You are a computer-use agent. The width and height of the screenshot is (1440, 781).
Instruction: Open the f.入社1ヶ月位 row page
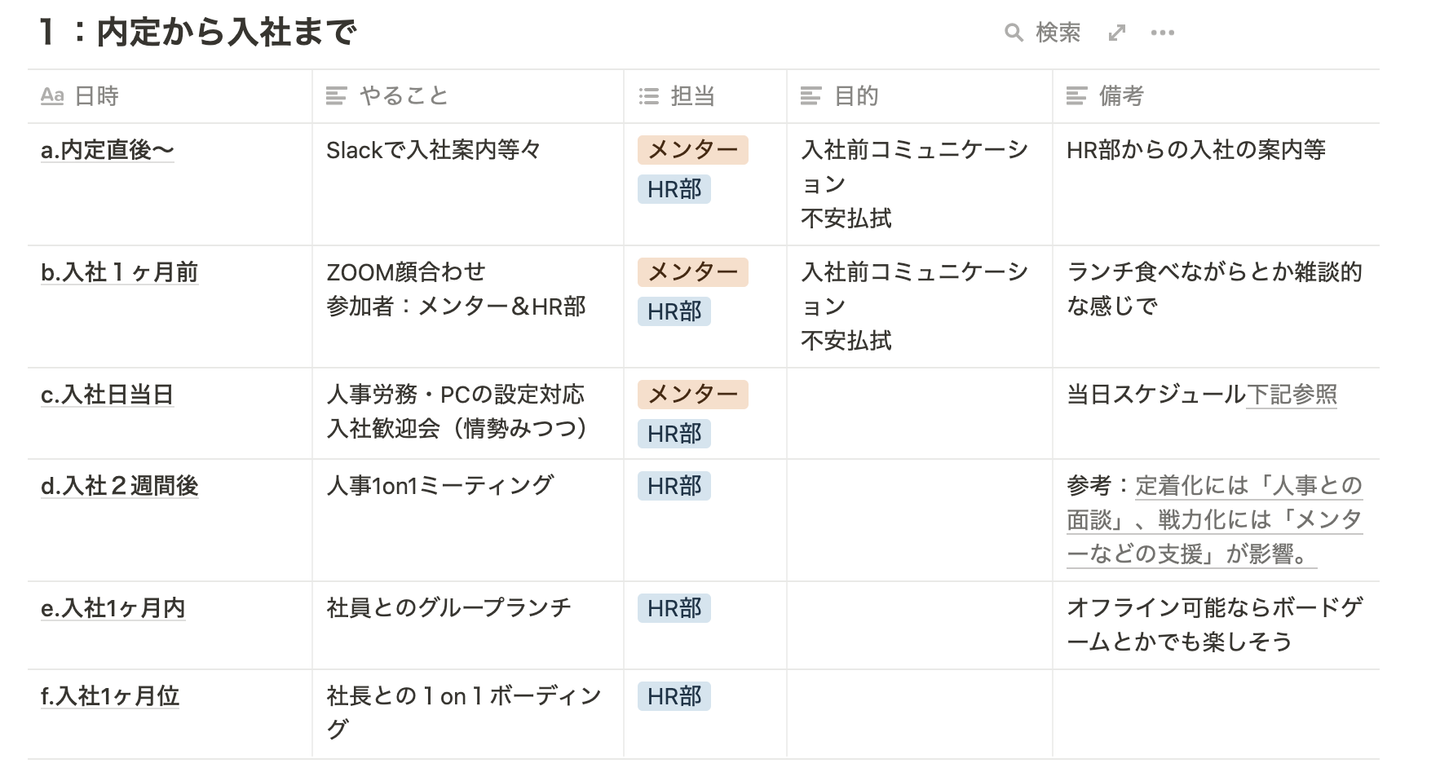coord(110,697)
